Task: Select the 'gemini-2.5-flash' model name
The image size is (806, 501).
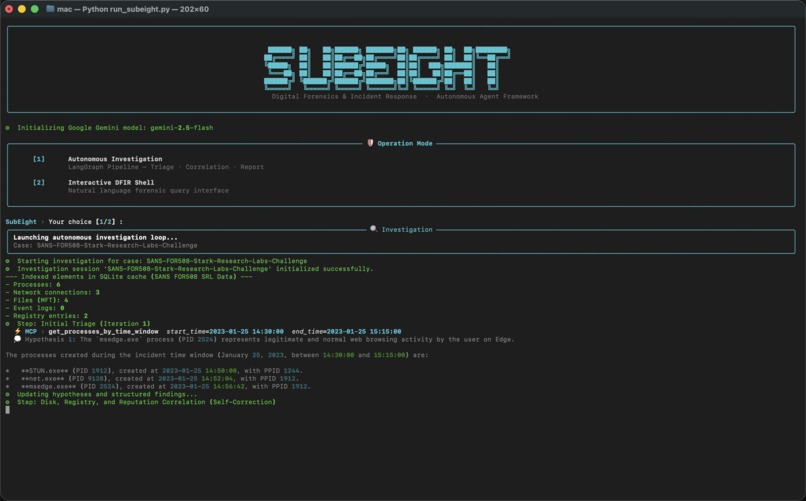Action: [181, 127]
